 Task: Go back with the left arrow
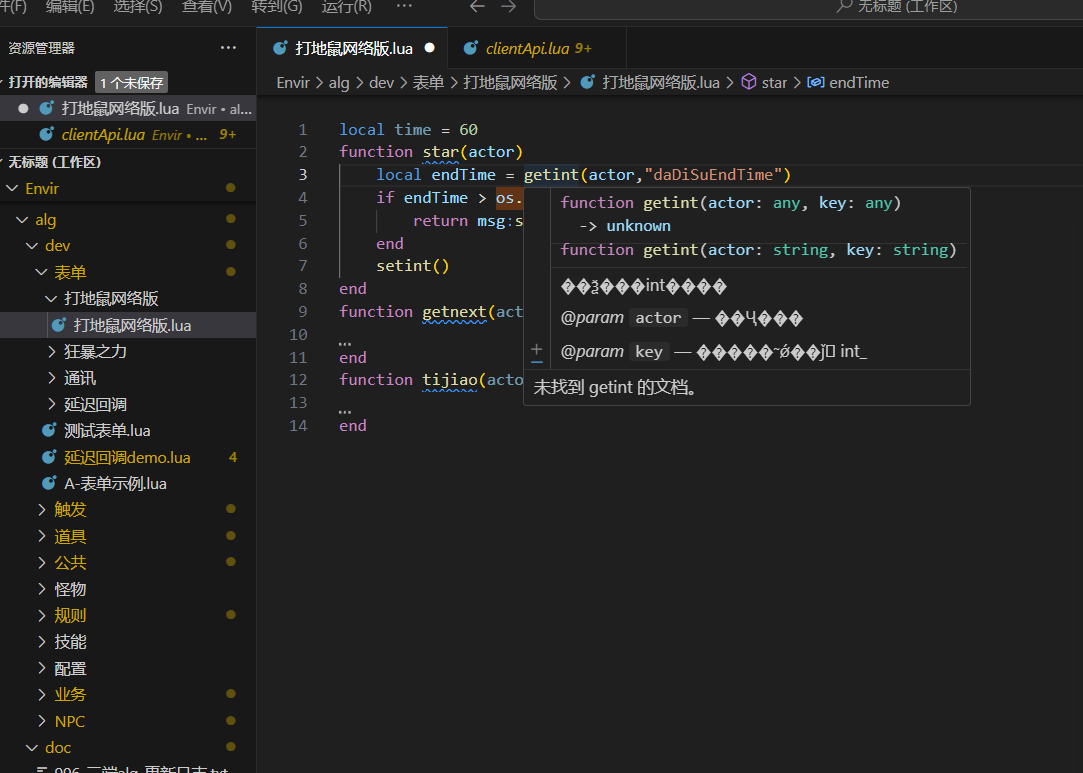pos(477,7)
